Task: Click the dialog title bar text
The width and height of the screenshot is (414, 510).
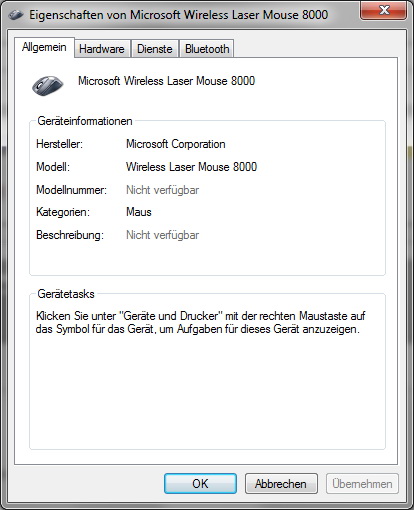Action: (179, 15)
